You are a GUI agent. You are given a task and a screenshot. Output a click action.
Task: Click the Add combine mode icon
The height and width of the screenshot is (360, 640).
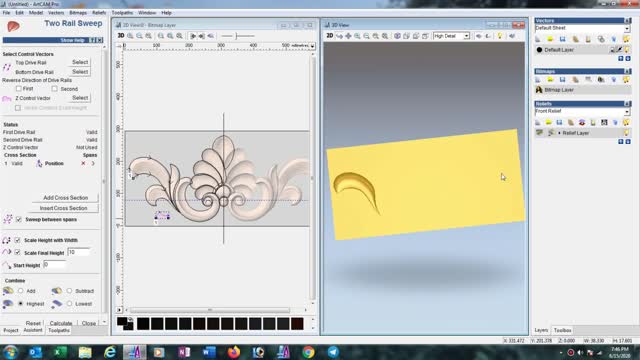(8, 291)
